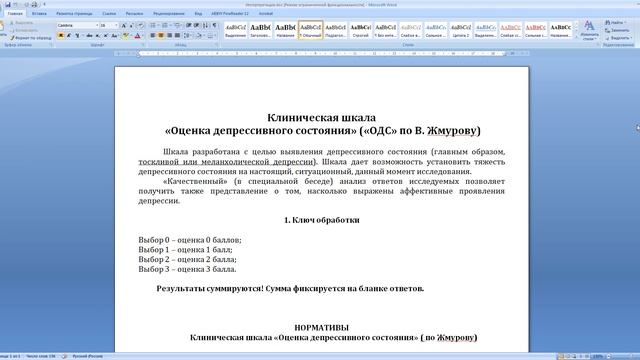Screen dimensions: 640x360
Task: Open the Font dialog launcher
Action: tap(143, 44)
